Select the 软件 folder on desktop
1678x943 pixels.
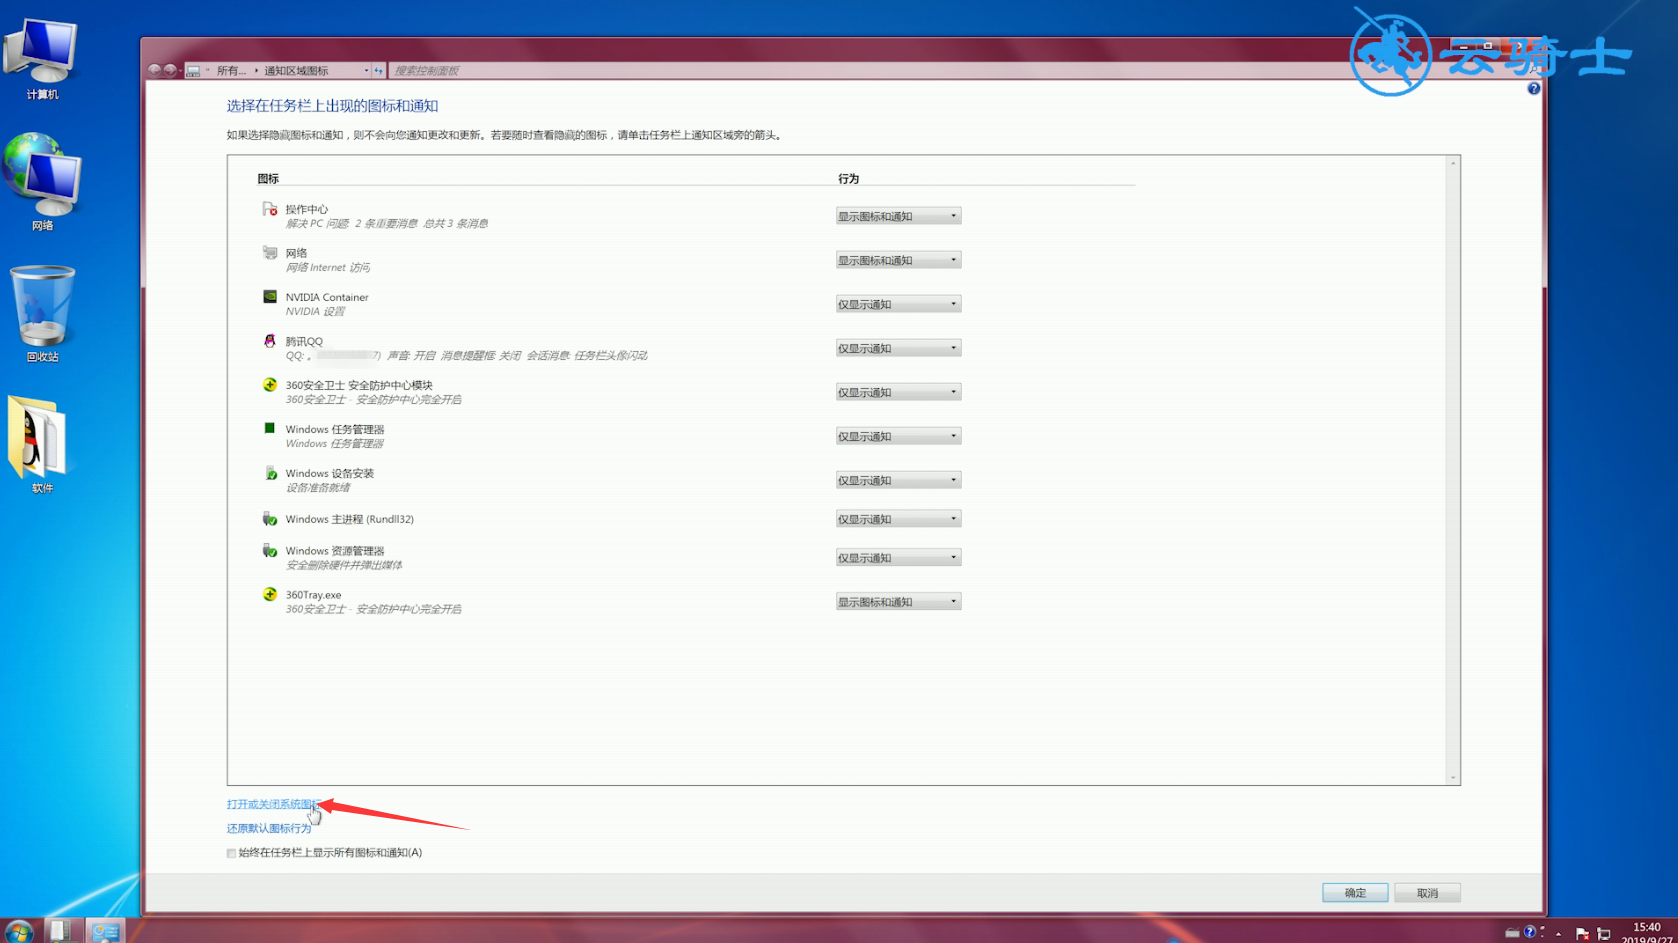[x=42, y=445]
